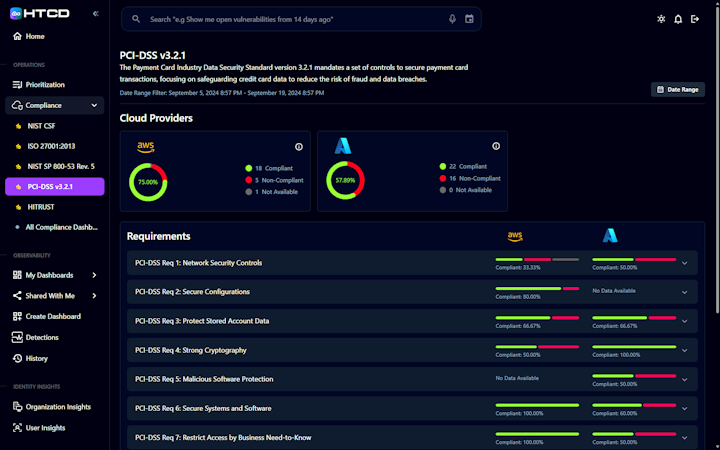Select PCI-DSS v3.2.1 sidebar item
The image size is (720, 450).
tap(55, 186)
